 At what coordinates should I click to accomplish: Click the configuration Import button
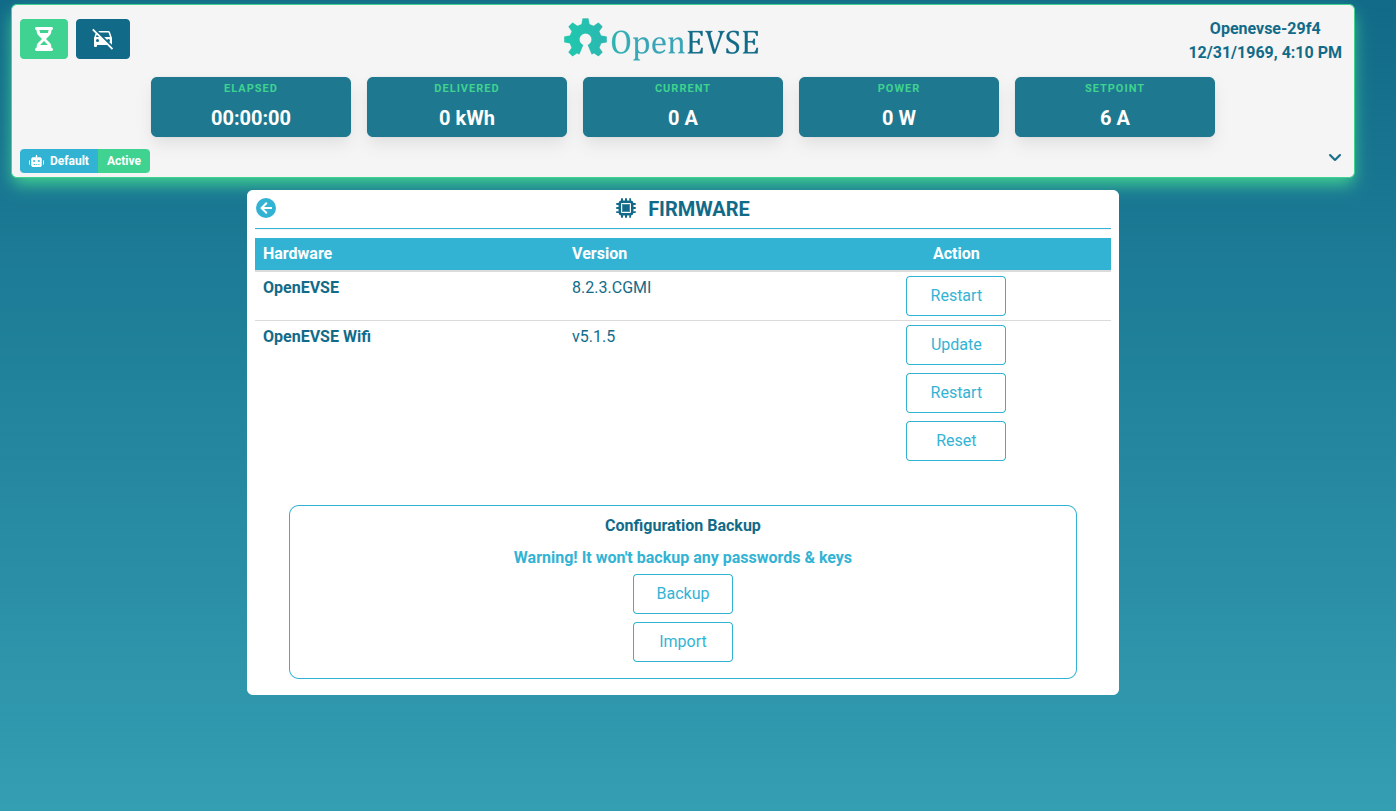pos(683,642)
